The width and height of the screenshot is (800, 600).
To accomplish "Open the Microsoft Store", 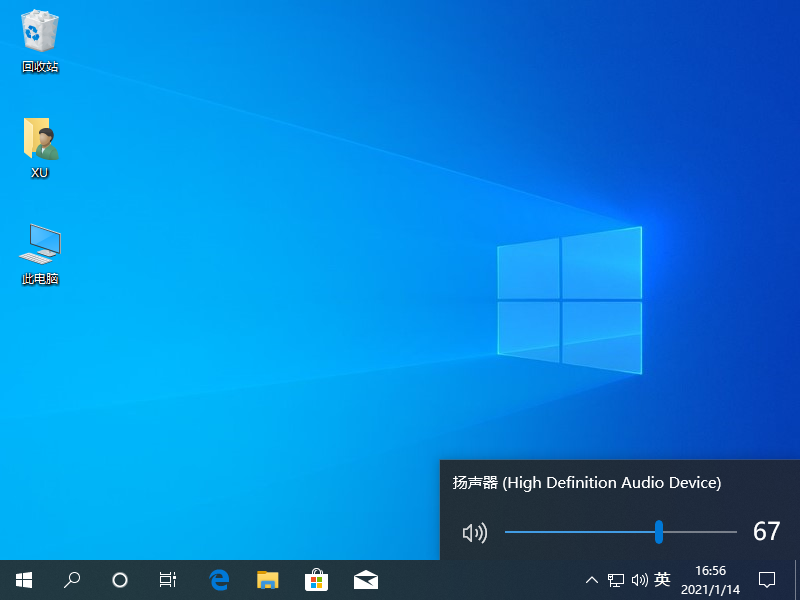I will pyautogui.click(x=316, y=580).
